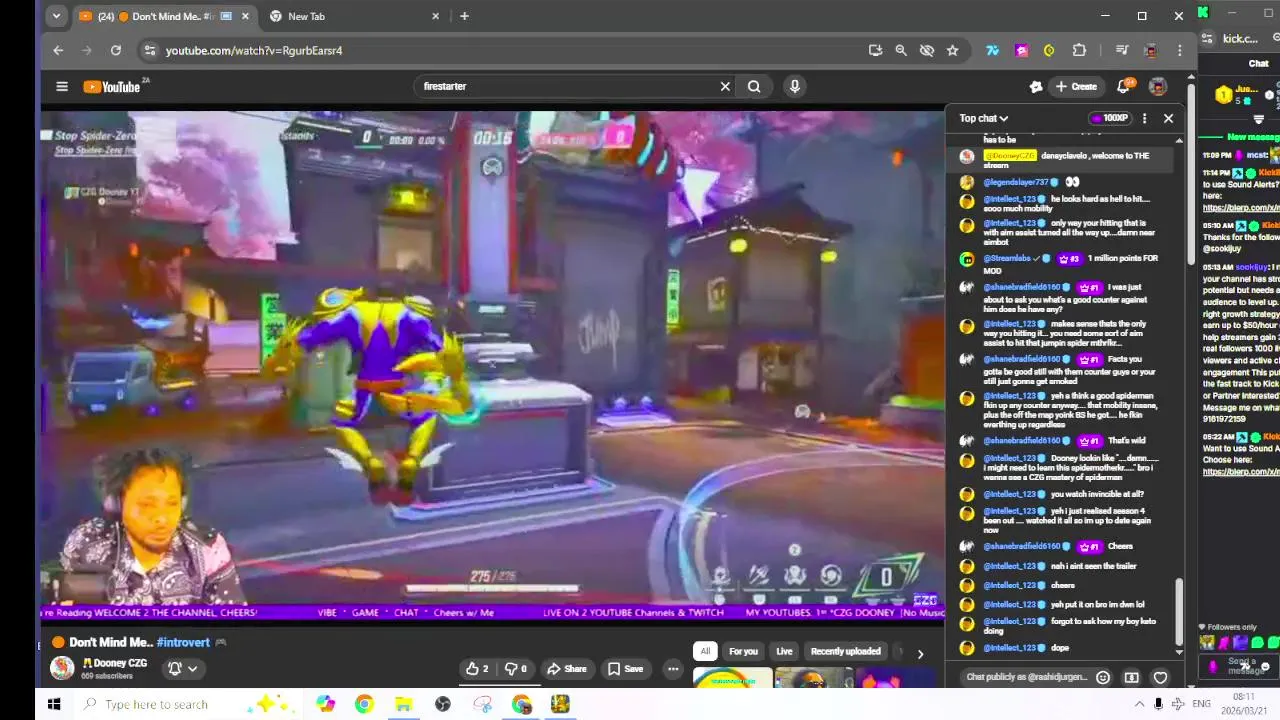Open more actions ellipsis under the video

[673, 669]
